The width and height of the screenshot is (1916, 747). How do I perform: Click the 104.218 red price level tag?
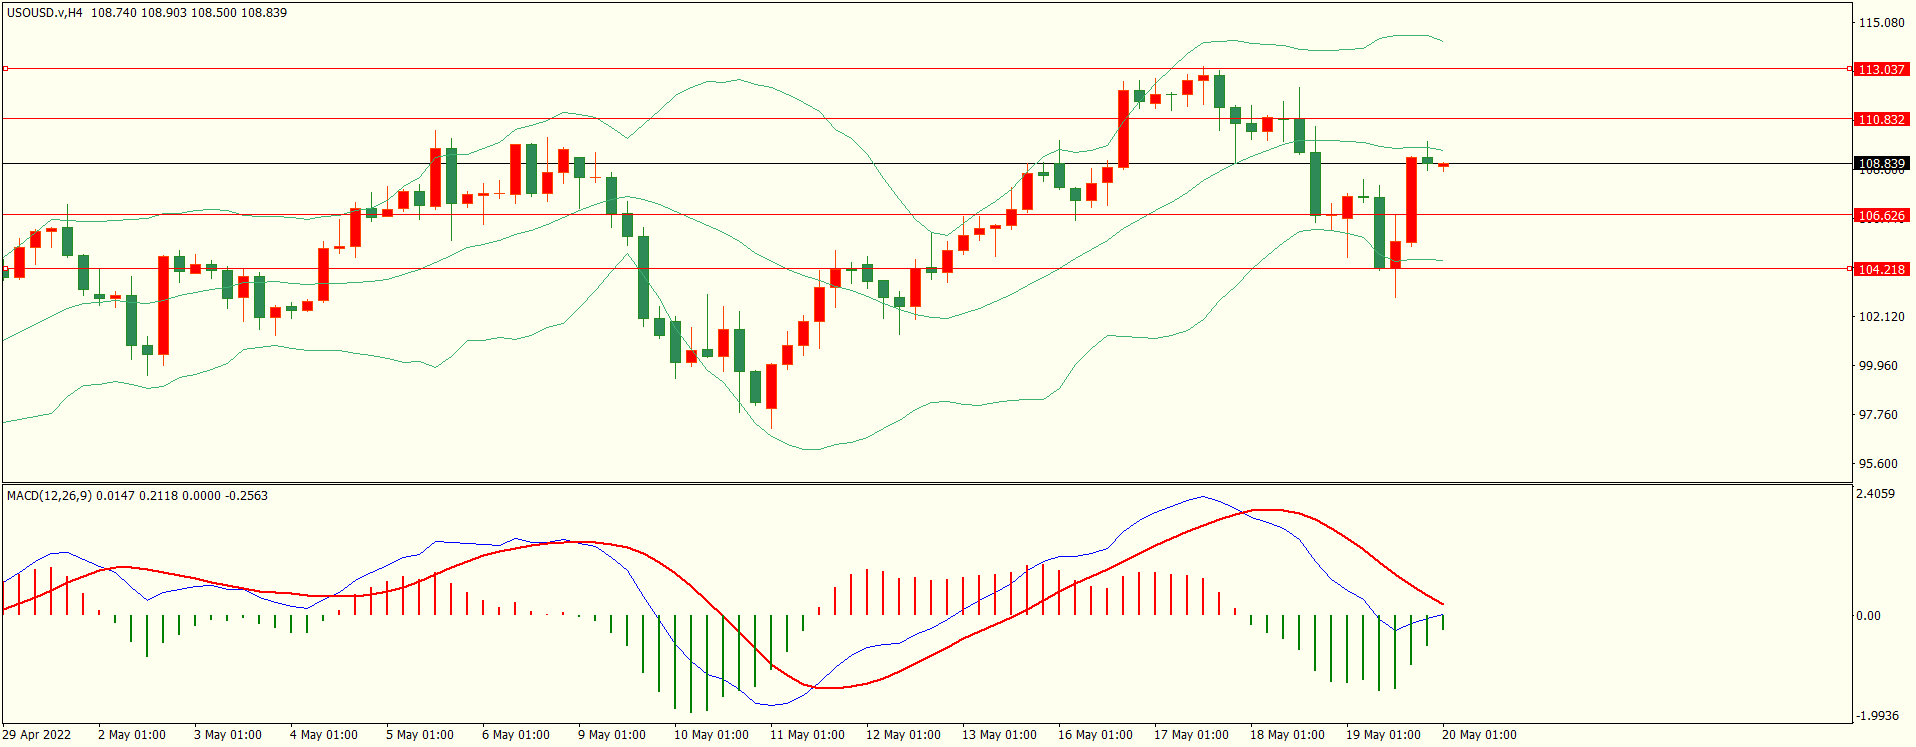(1880, 270)
